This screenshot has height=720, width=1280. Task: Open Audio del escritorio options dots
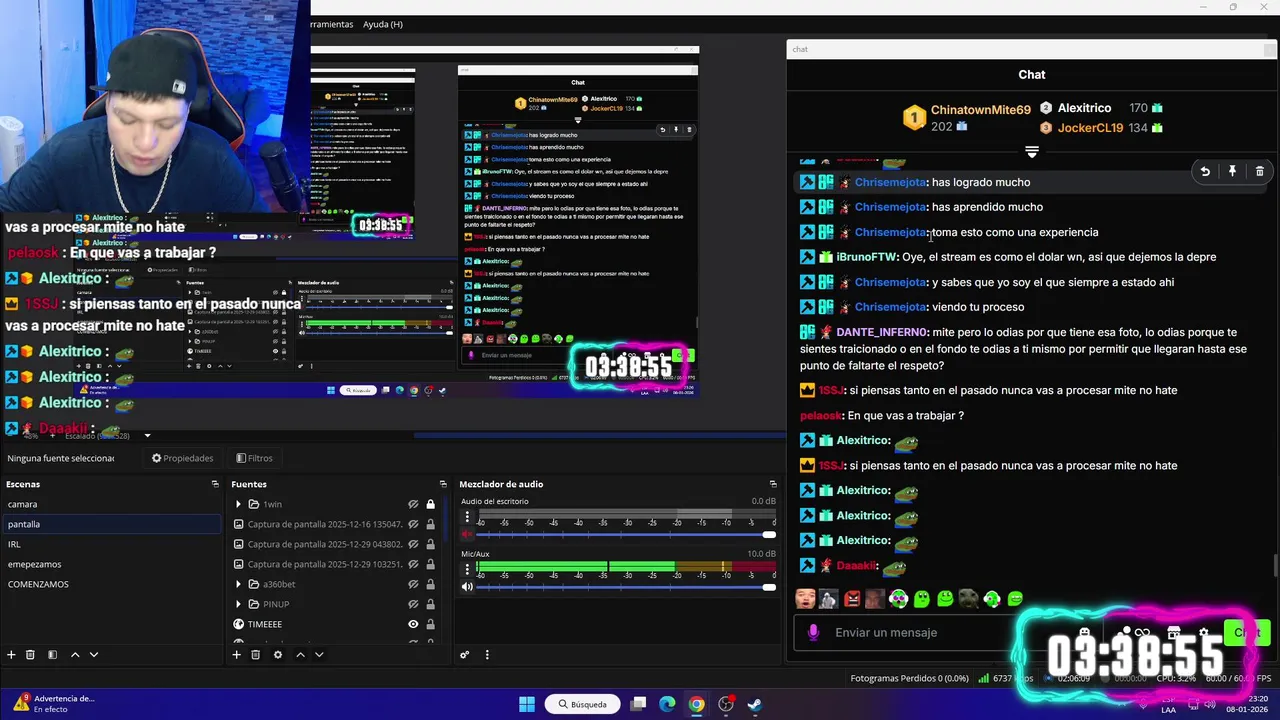pyautogui.click(x=466, y=517)
